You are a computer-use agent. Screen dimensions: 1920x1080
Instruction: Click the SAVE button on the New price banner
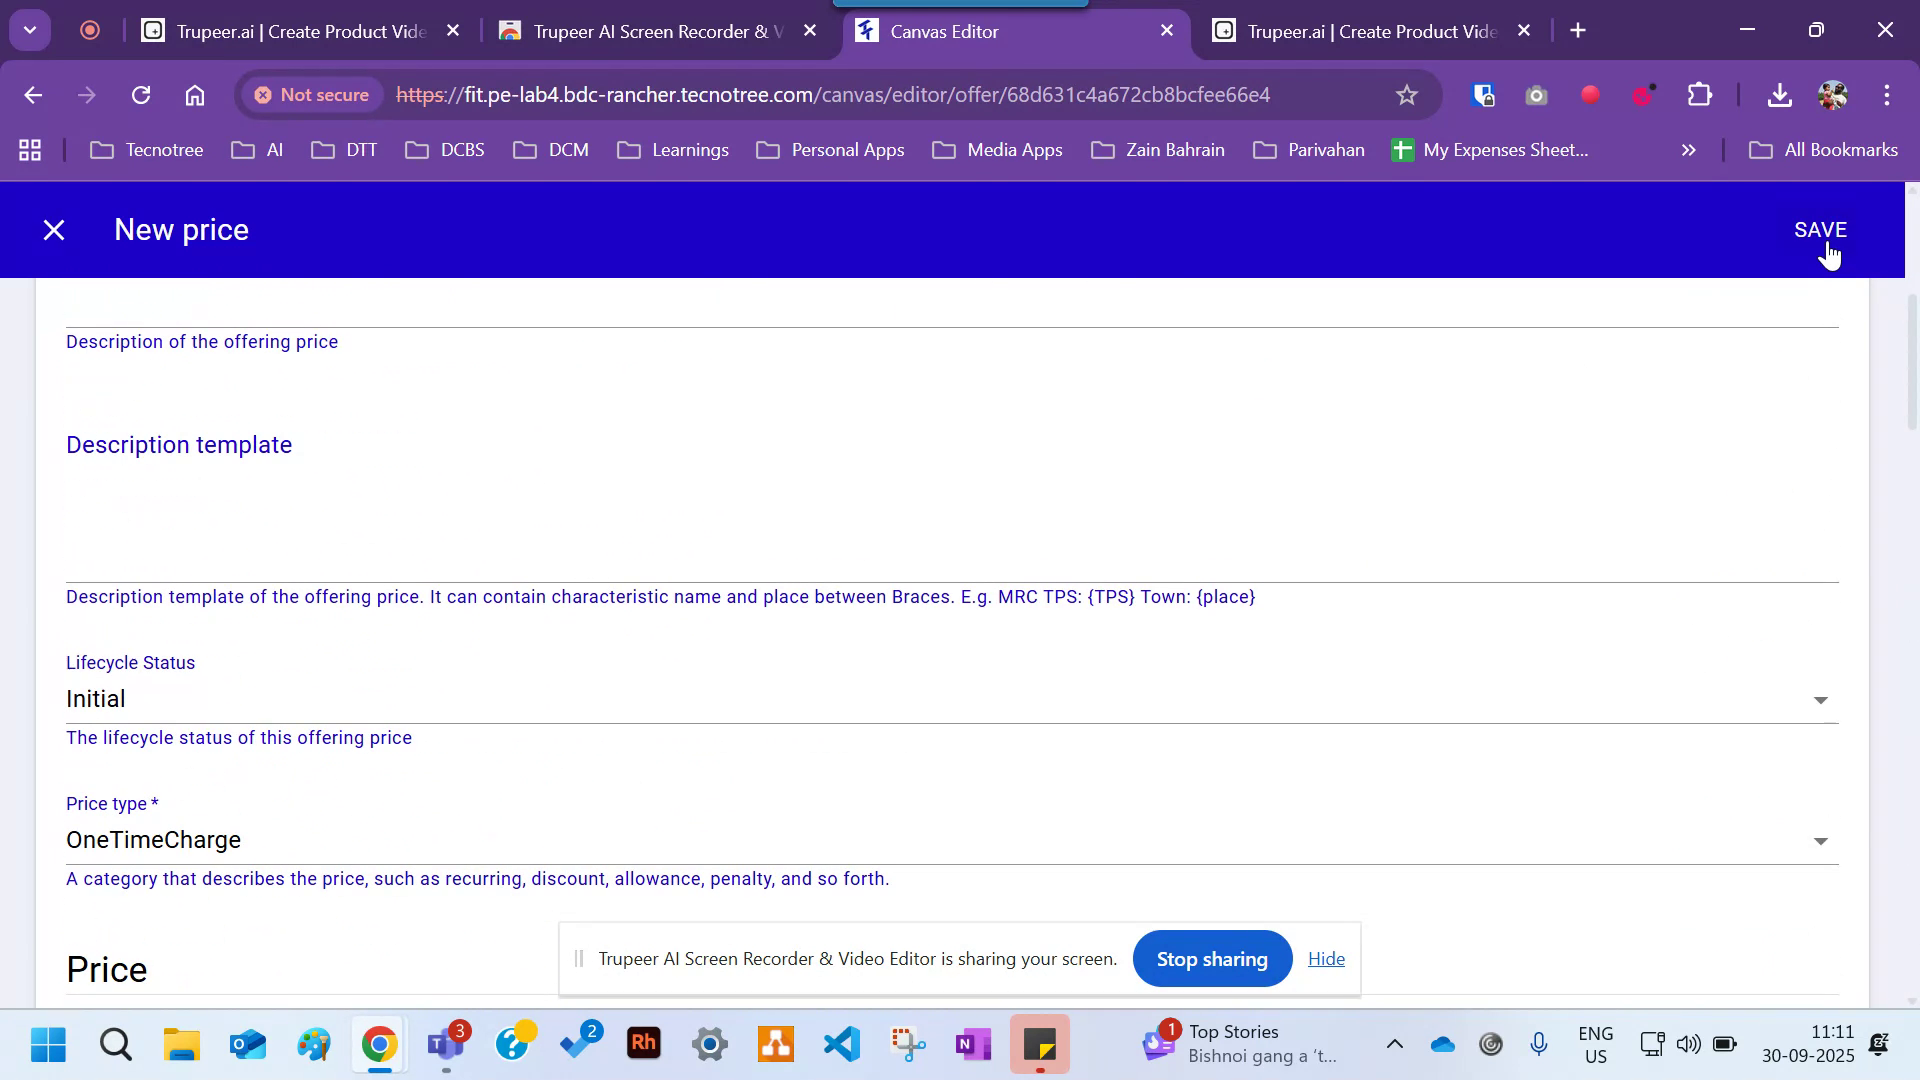click(1821, 229)
